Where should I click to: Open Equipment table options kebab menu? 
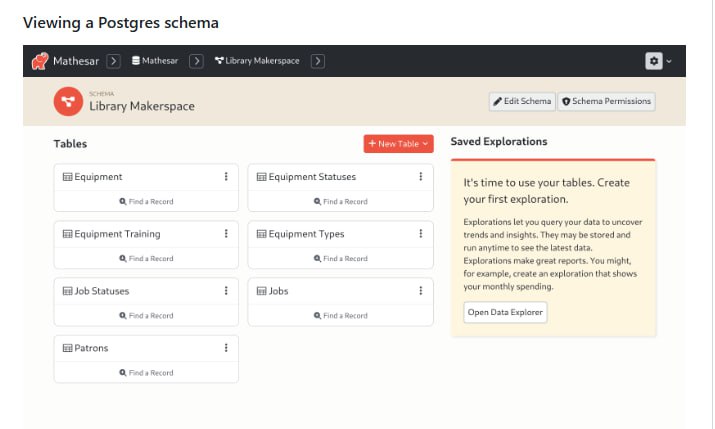click(226, 177)
